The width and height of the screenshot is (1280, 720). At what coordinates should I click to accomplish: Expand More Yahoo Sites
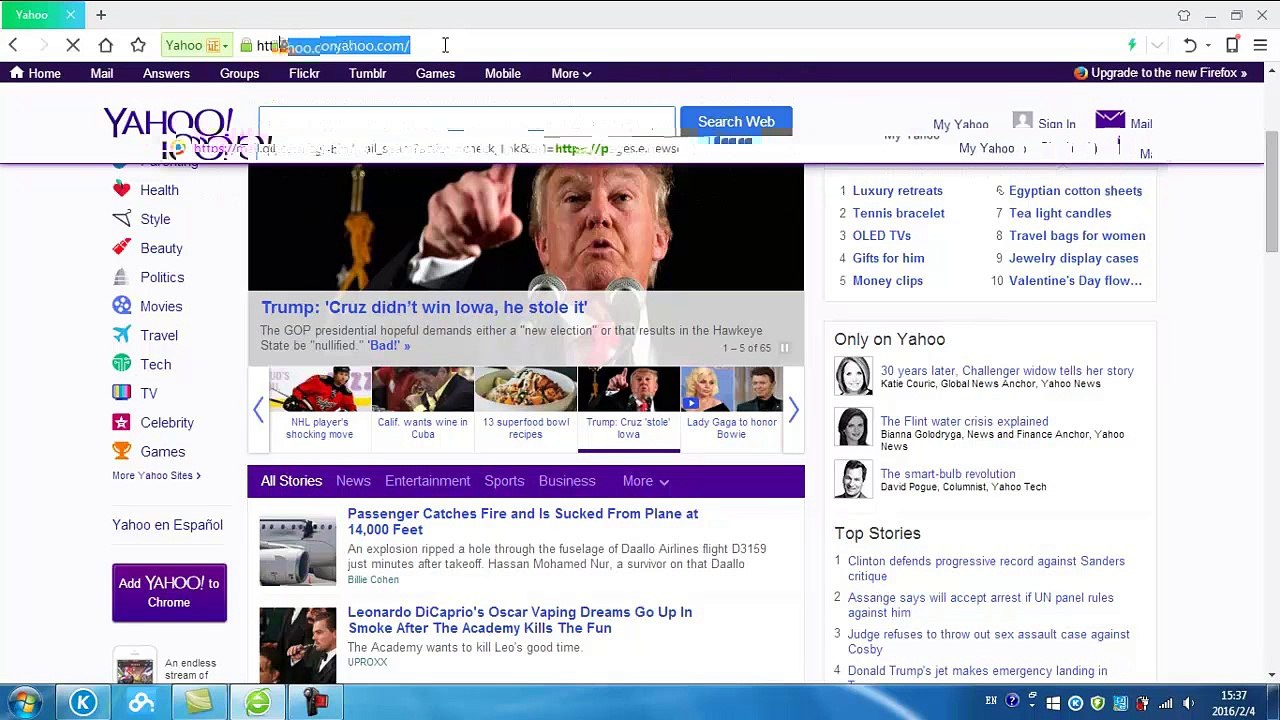[x=156, y=475]
